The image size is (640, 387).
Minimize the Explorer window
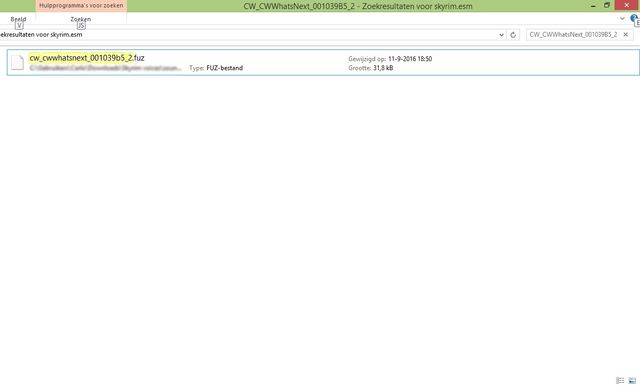593,6
